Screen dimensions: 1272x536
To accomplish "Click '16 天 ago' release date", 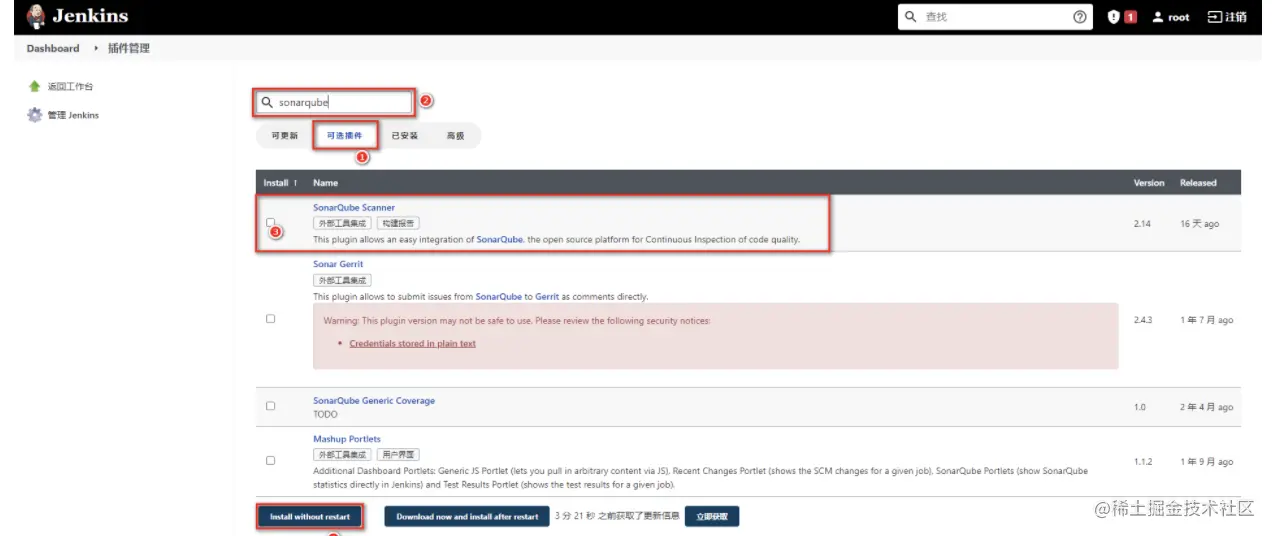I will [x=1199, y=224].
